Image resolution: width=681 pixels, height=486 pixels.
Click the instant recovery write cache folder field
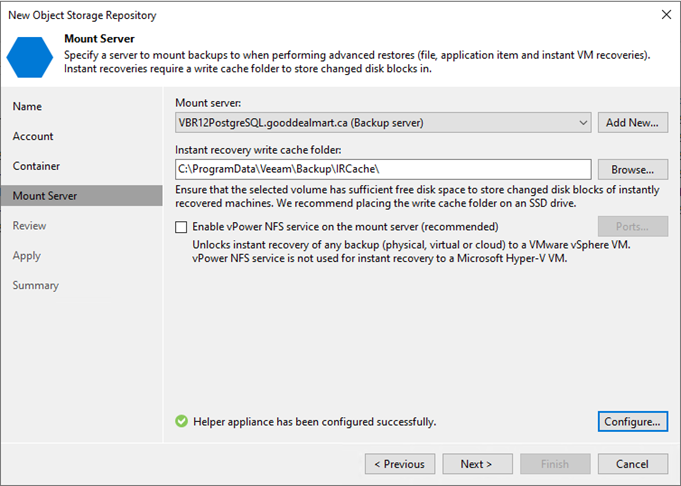point(383,169)
